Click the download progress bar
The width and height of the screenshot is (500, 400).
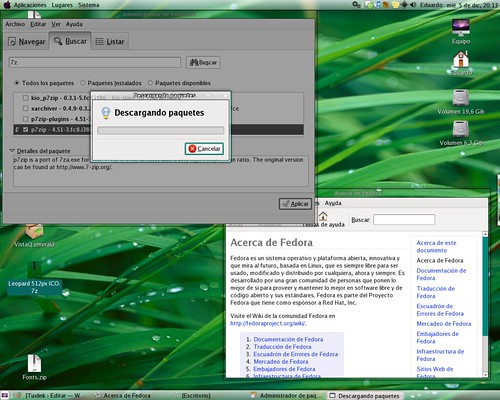pyautogui.click(x=161, y=130)
